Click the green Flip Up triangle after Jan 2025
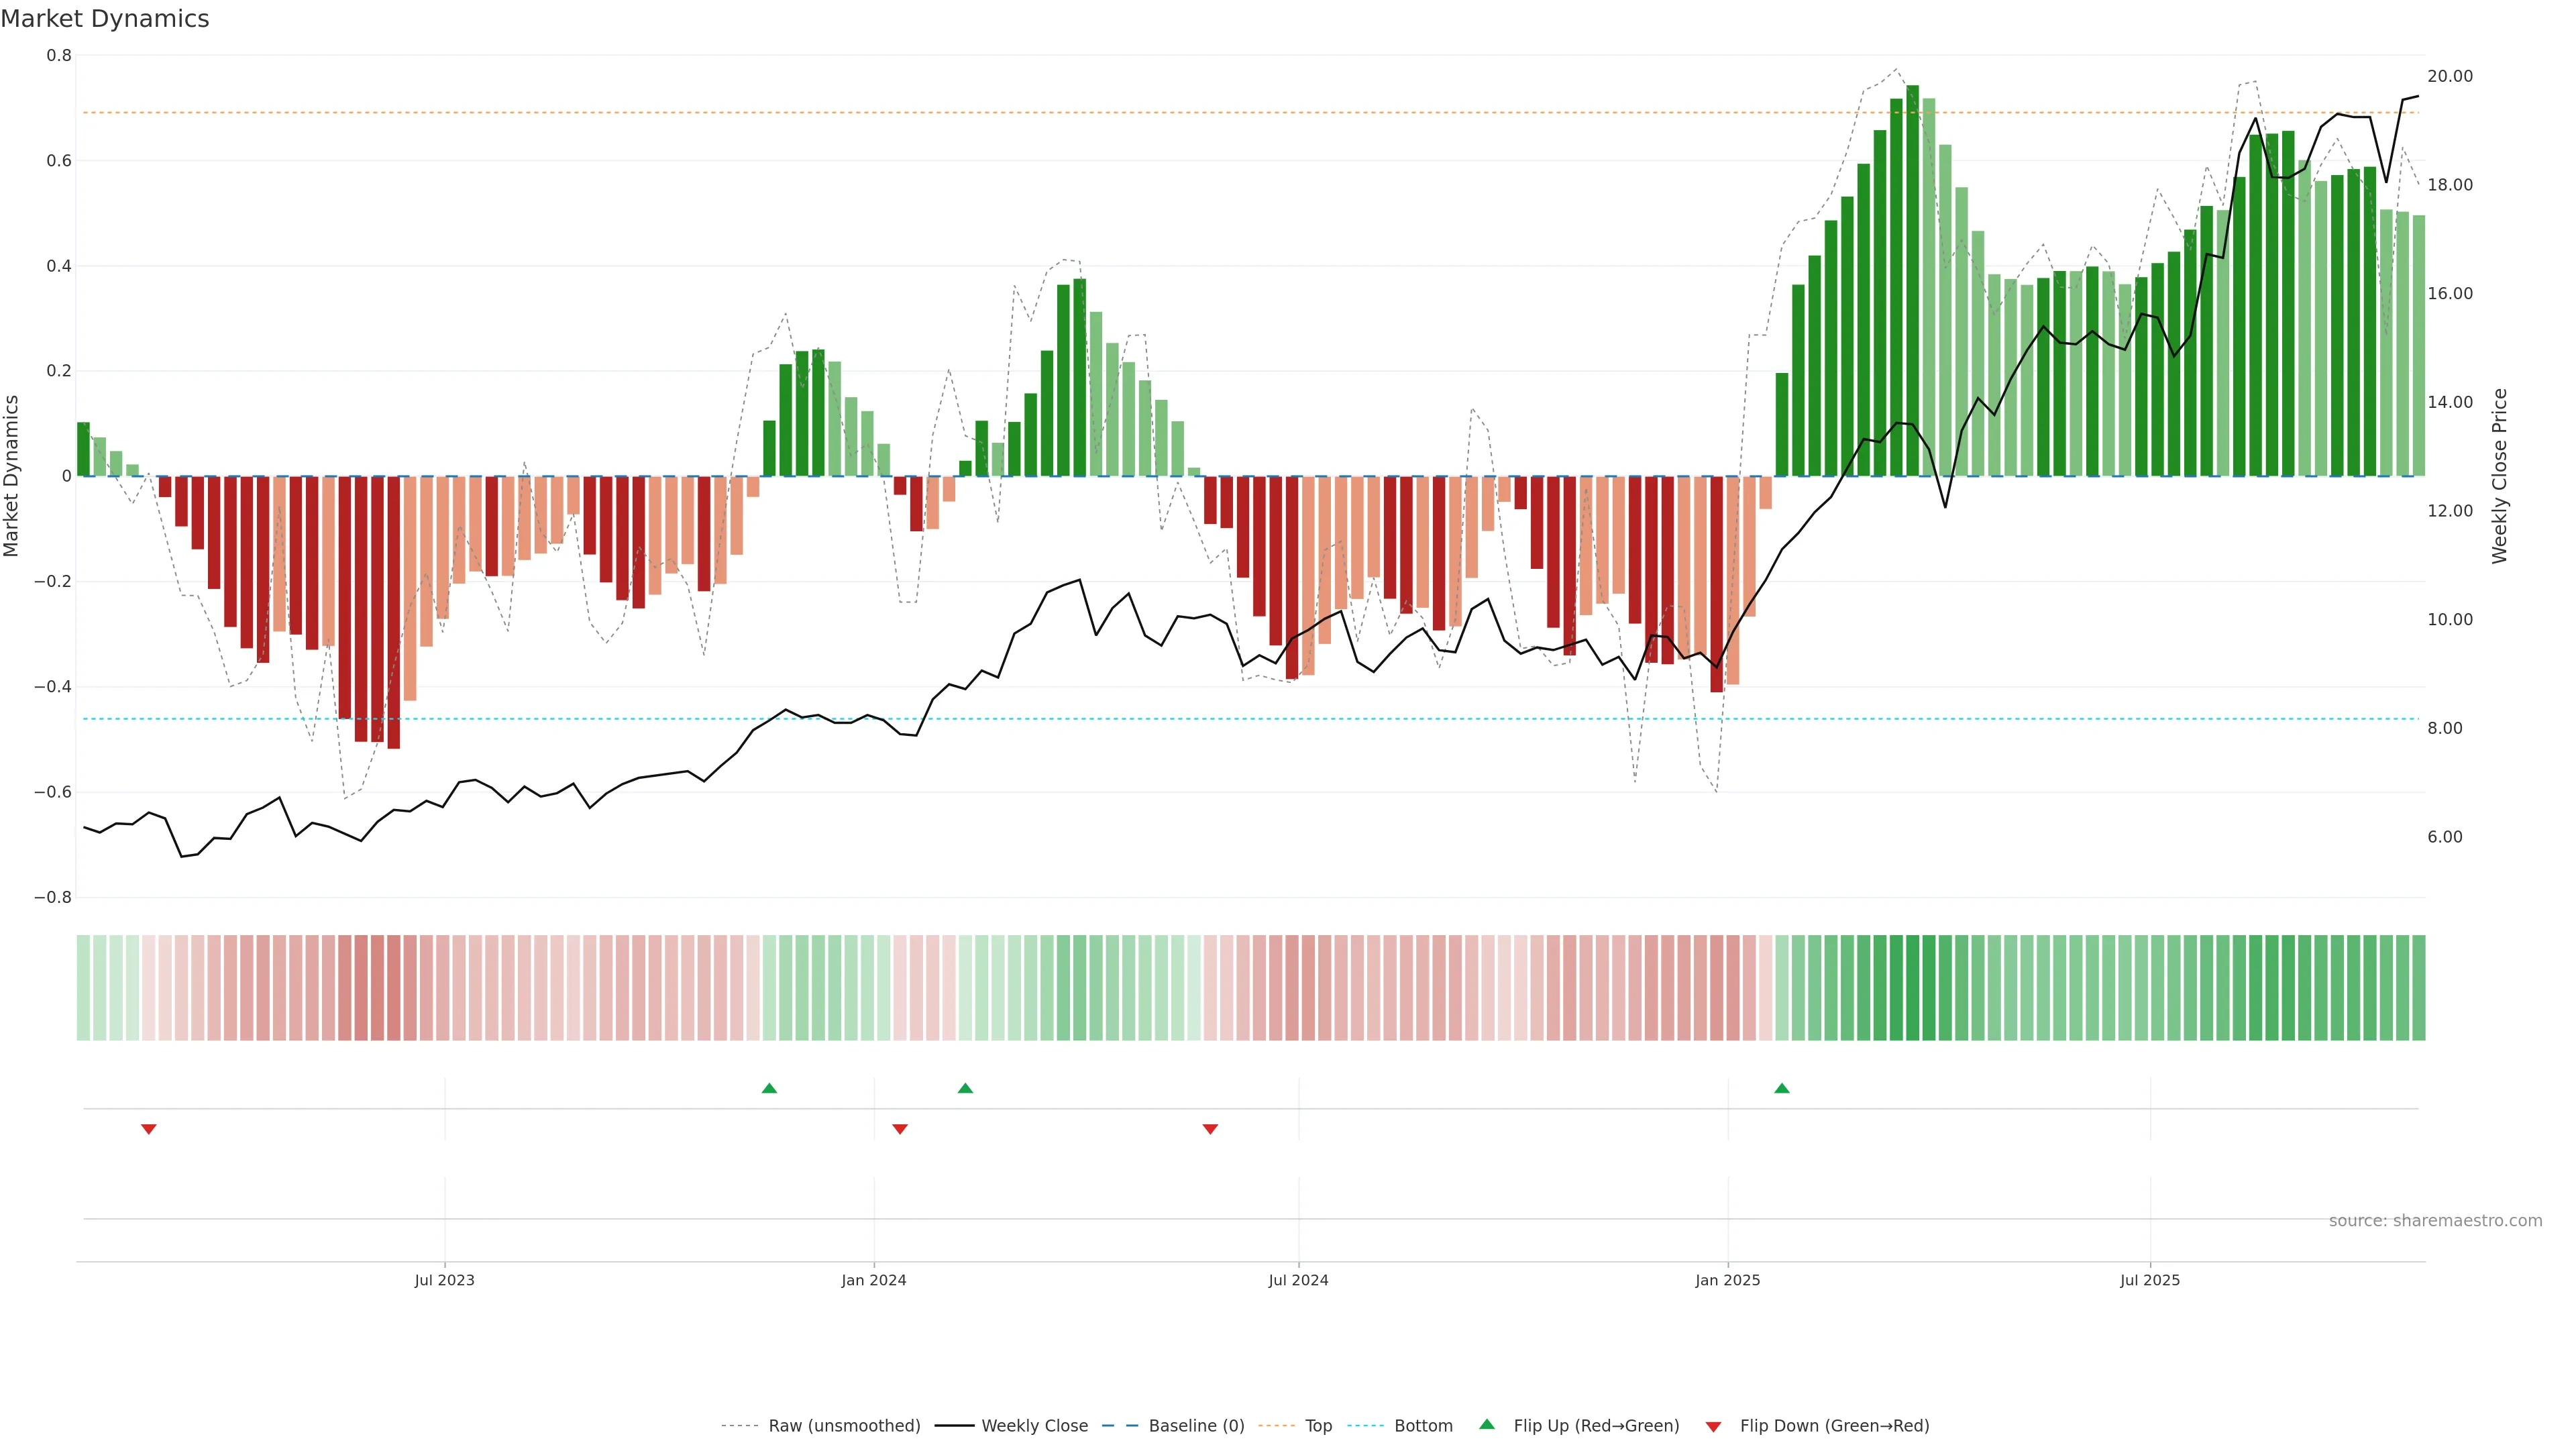Image resolution: width=2576 pixels, height=1449 pixels. pyautogui.click(x=1781, y=1088)
